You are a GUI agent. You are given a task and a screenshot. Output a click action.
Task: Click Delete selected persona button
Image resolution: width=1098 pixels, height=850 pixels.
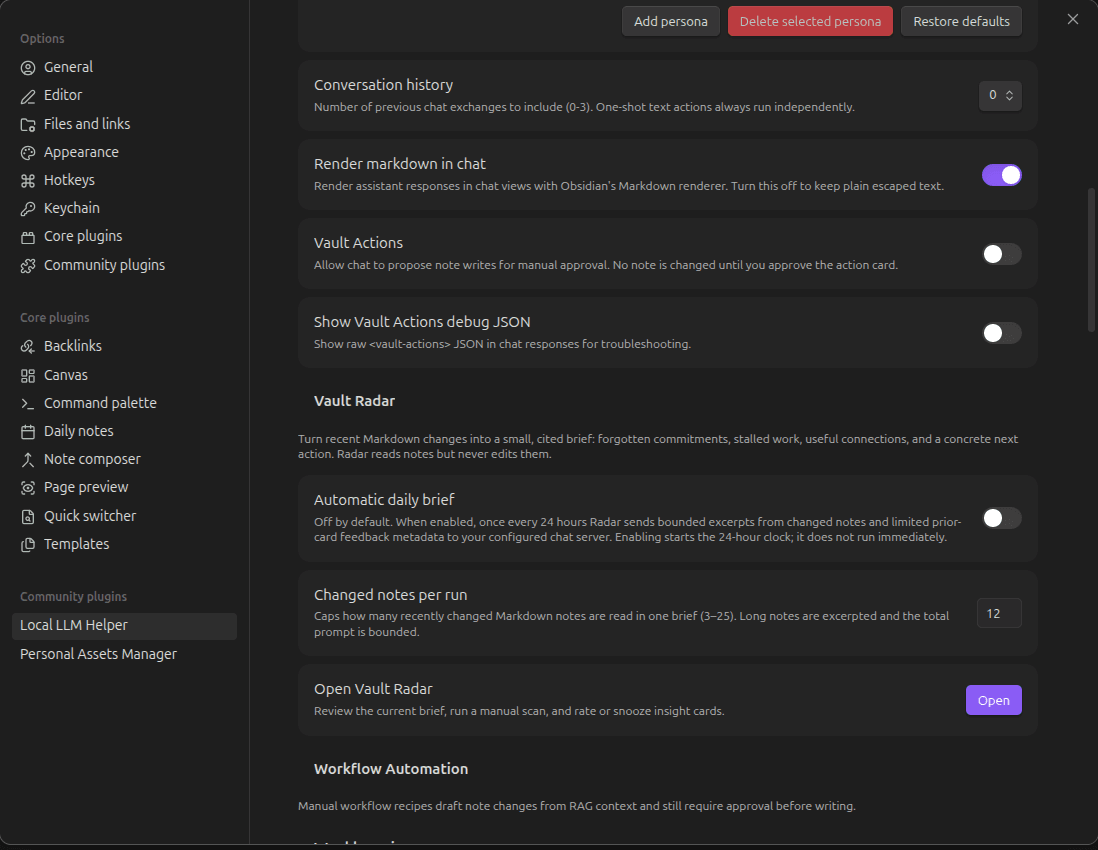810,21
